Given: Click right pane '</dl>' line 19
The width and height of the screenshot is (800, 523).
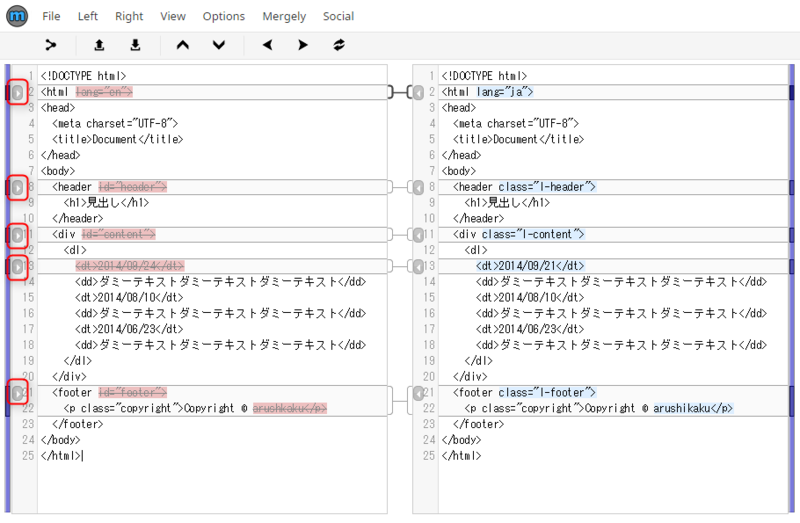Looking at the screenshot, I should click(479, 361).
